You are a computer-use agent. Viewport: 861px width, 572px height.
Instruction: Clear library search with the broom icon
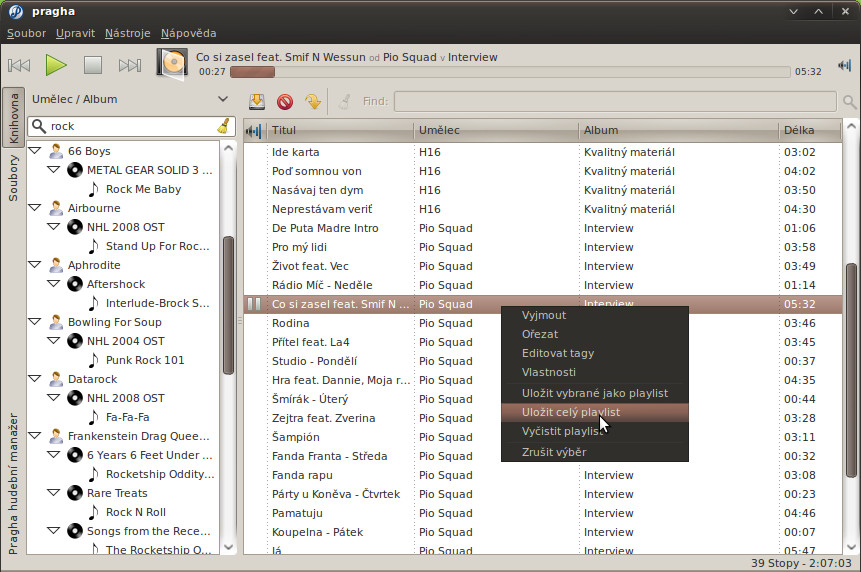(x=223, y=126)
